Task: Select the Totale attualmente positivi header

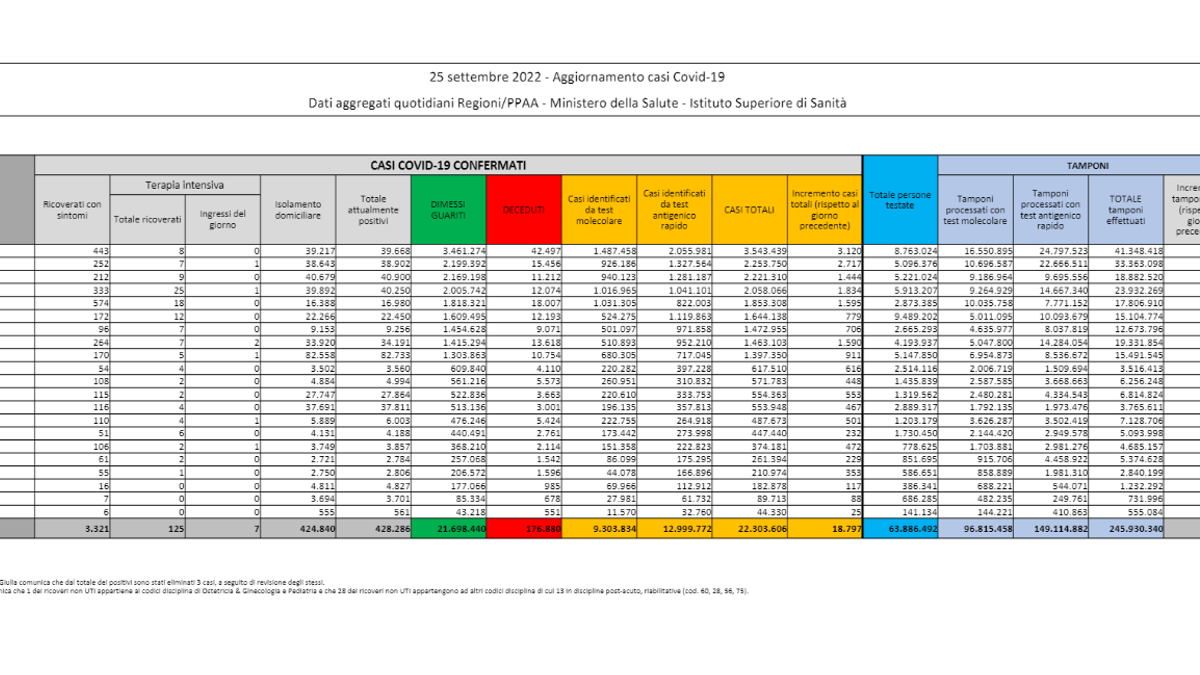Action: click(373, 209)
